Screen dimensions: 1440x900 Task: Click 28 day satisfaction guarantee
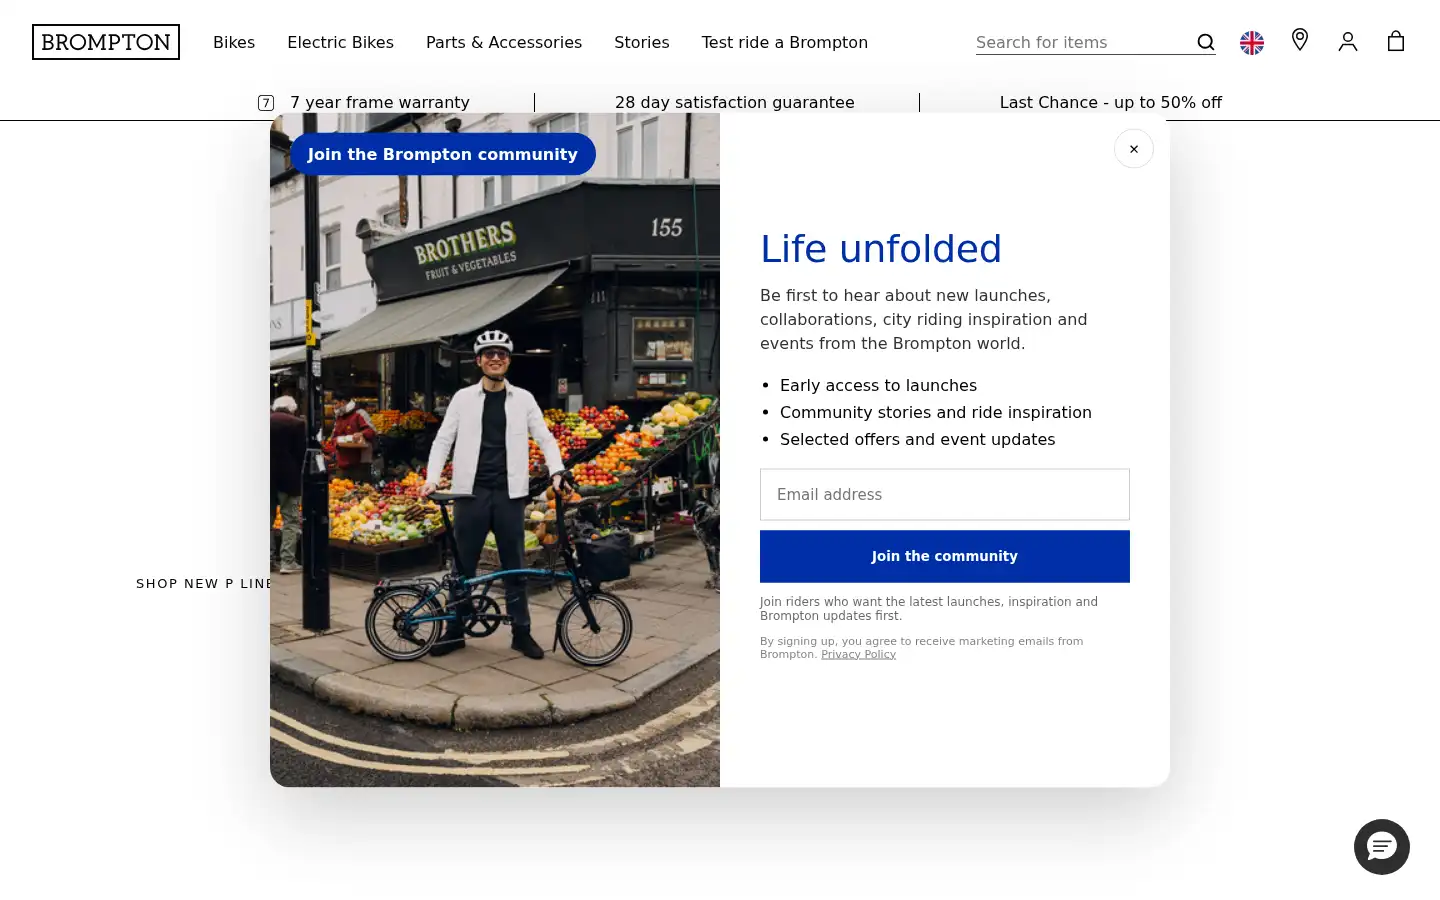click(735, 102)
